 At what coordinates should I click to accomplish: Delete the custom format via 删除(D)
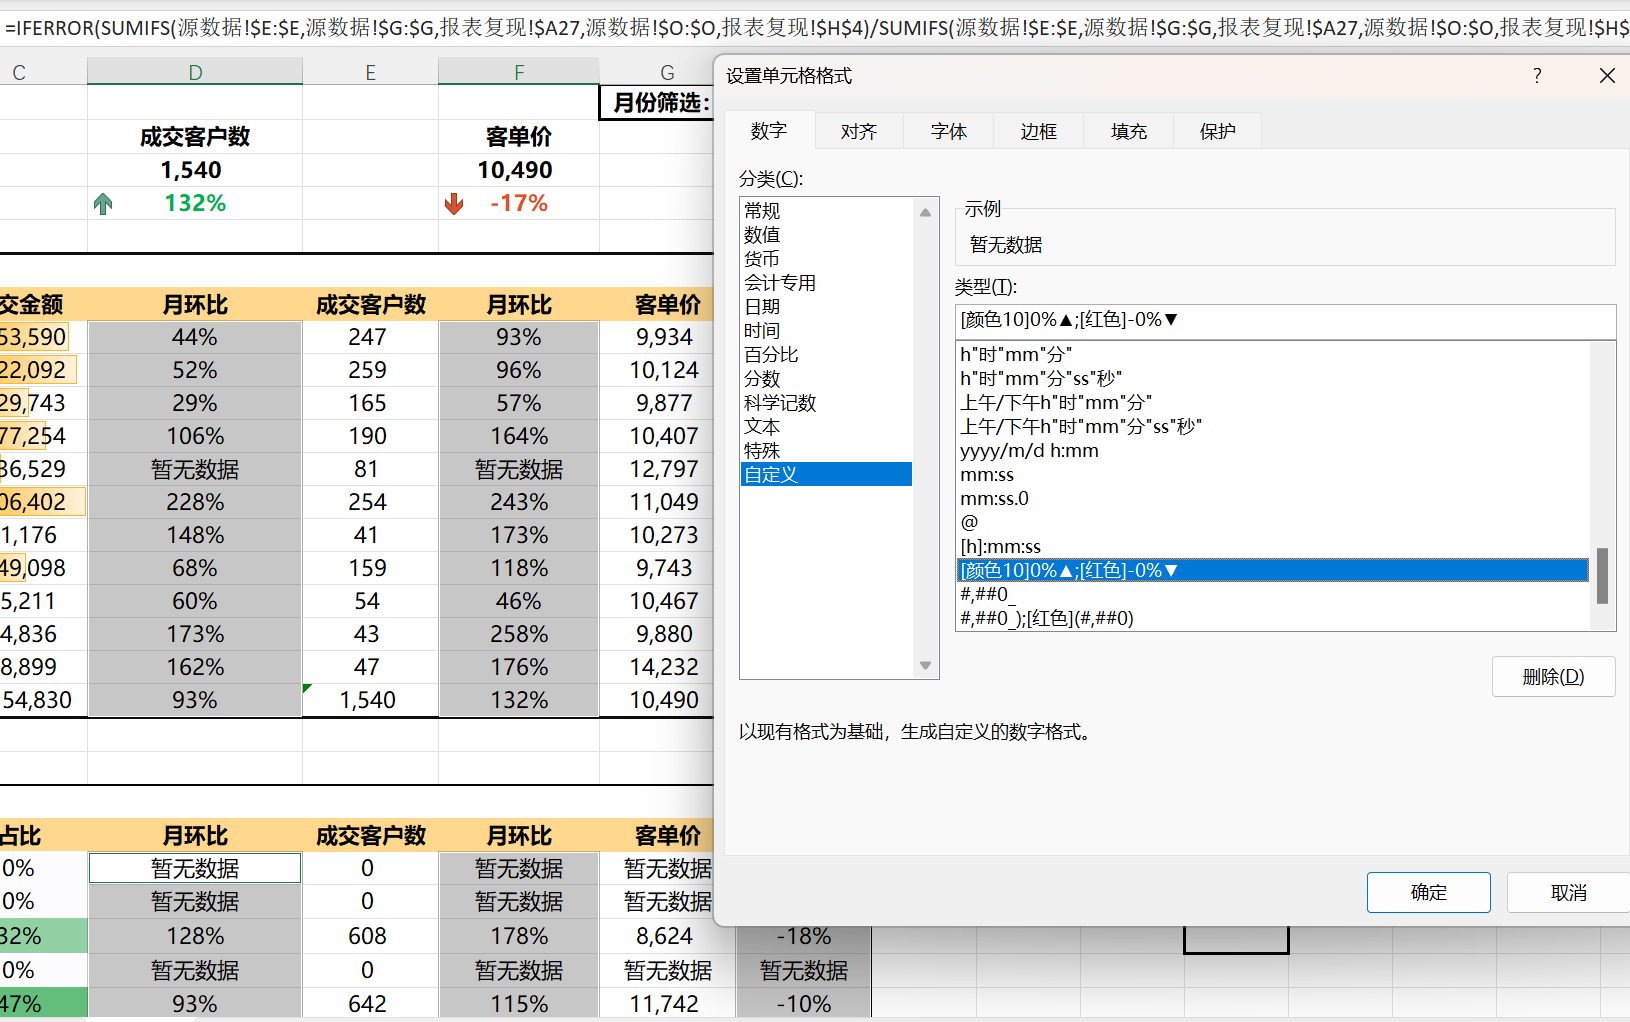(x=1553, y=676)
